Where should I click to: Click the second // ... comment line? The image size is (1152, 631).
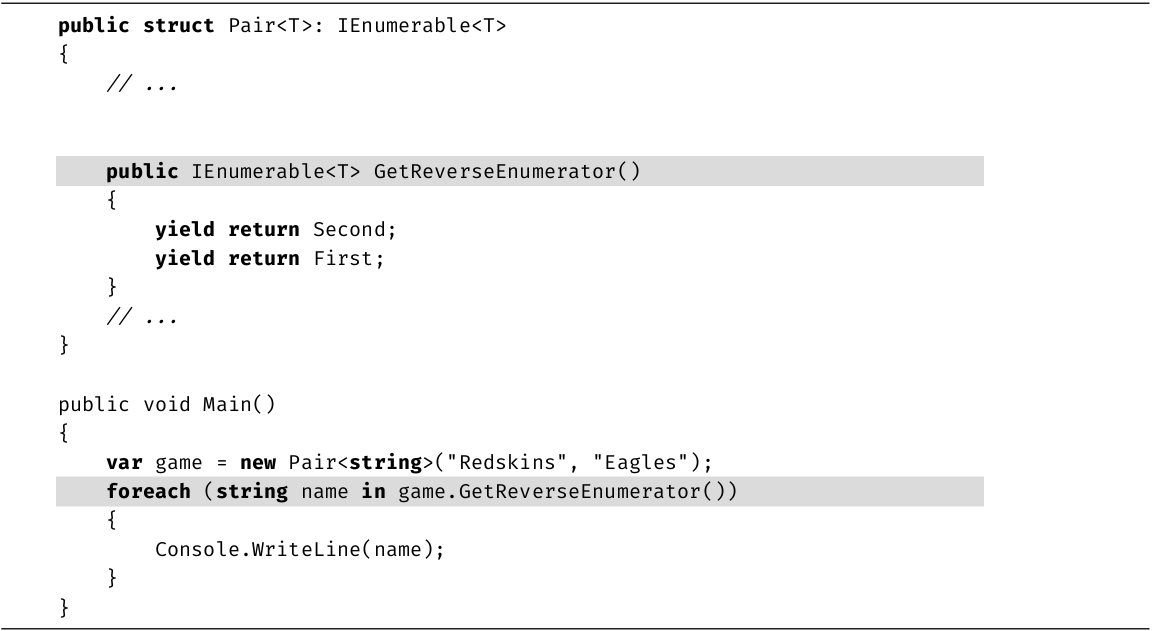(x=142, y=317)
